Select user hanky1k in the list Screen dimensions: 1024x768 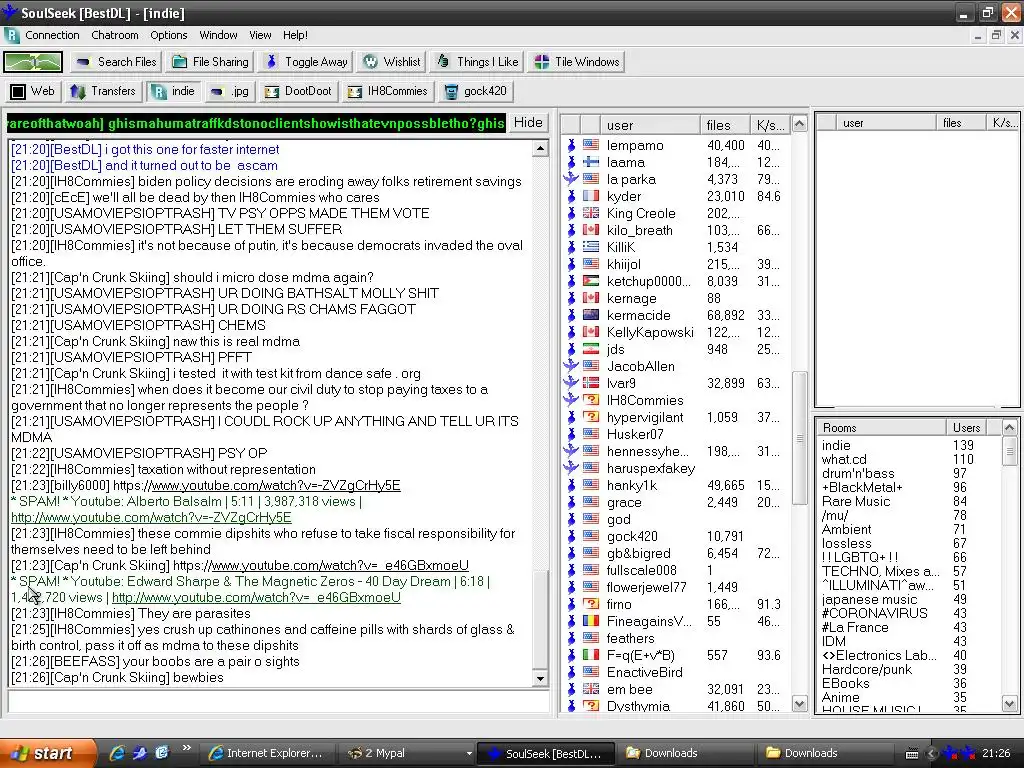(x=632, y=485)
